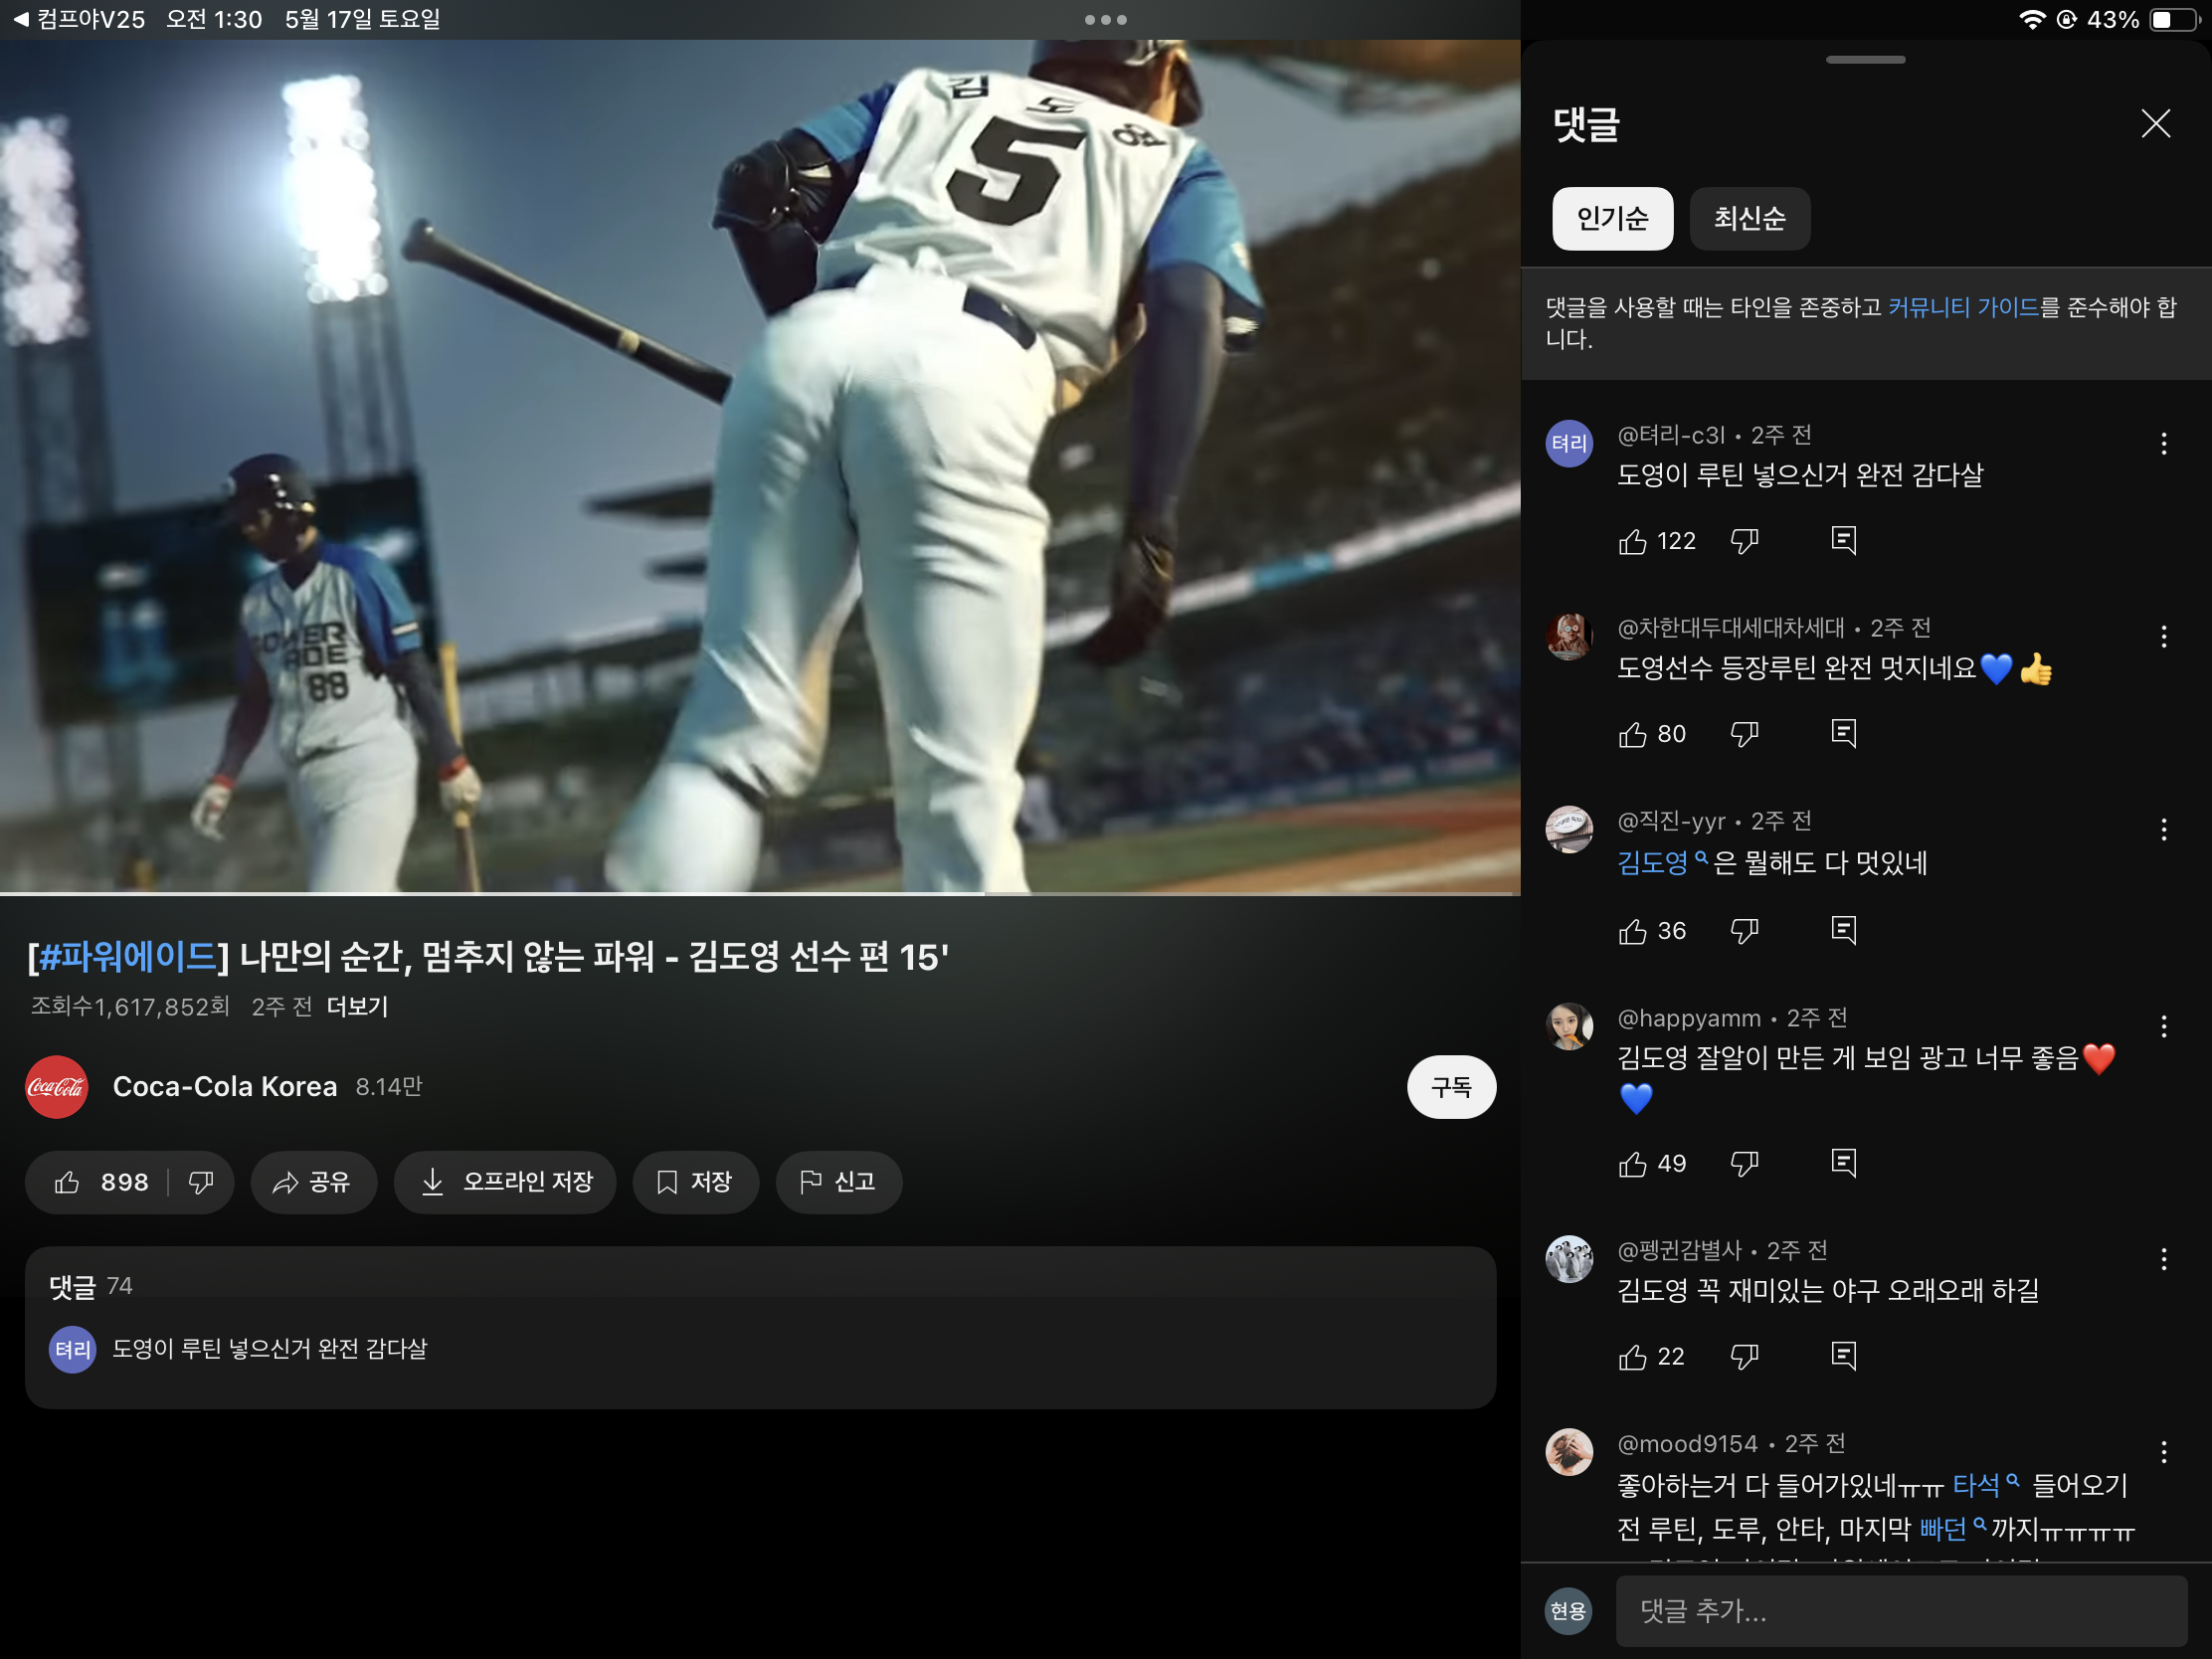
Task: Dislike the video
Action: 201,1182
